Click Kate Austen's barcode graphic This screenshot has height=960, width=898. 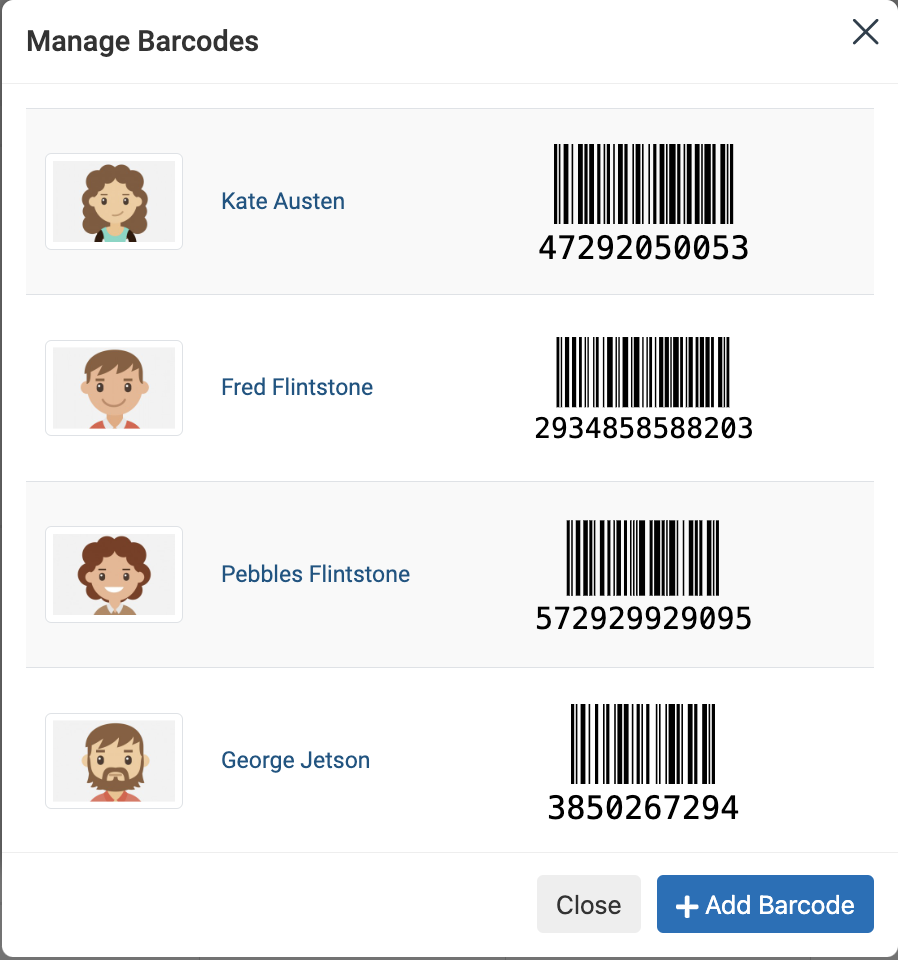click(643, 184)
